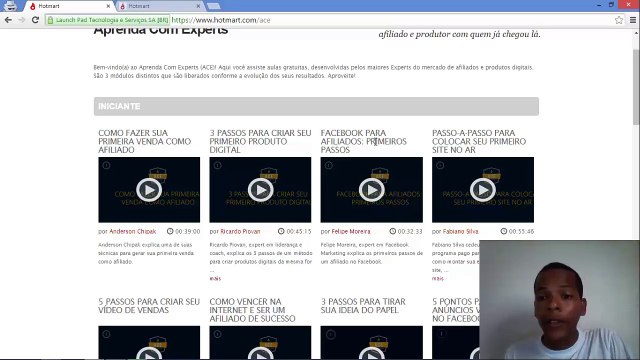Open info icon on Primeiro Site video
Viewport: 640px width, 360px height.
tap(440, 165)
